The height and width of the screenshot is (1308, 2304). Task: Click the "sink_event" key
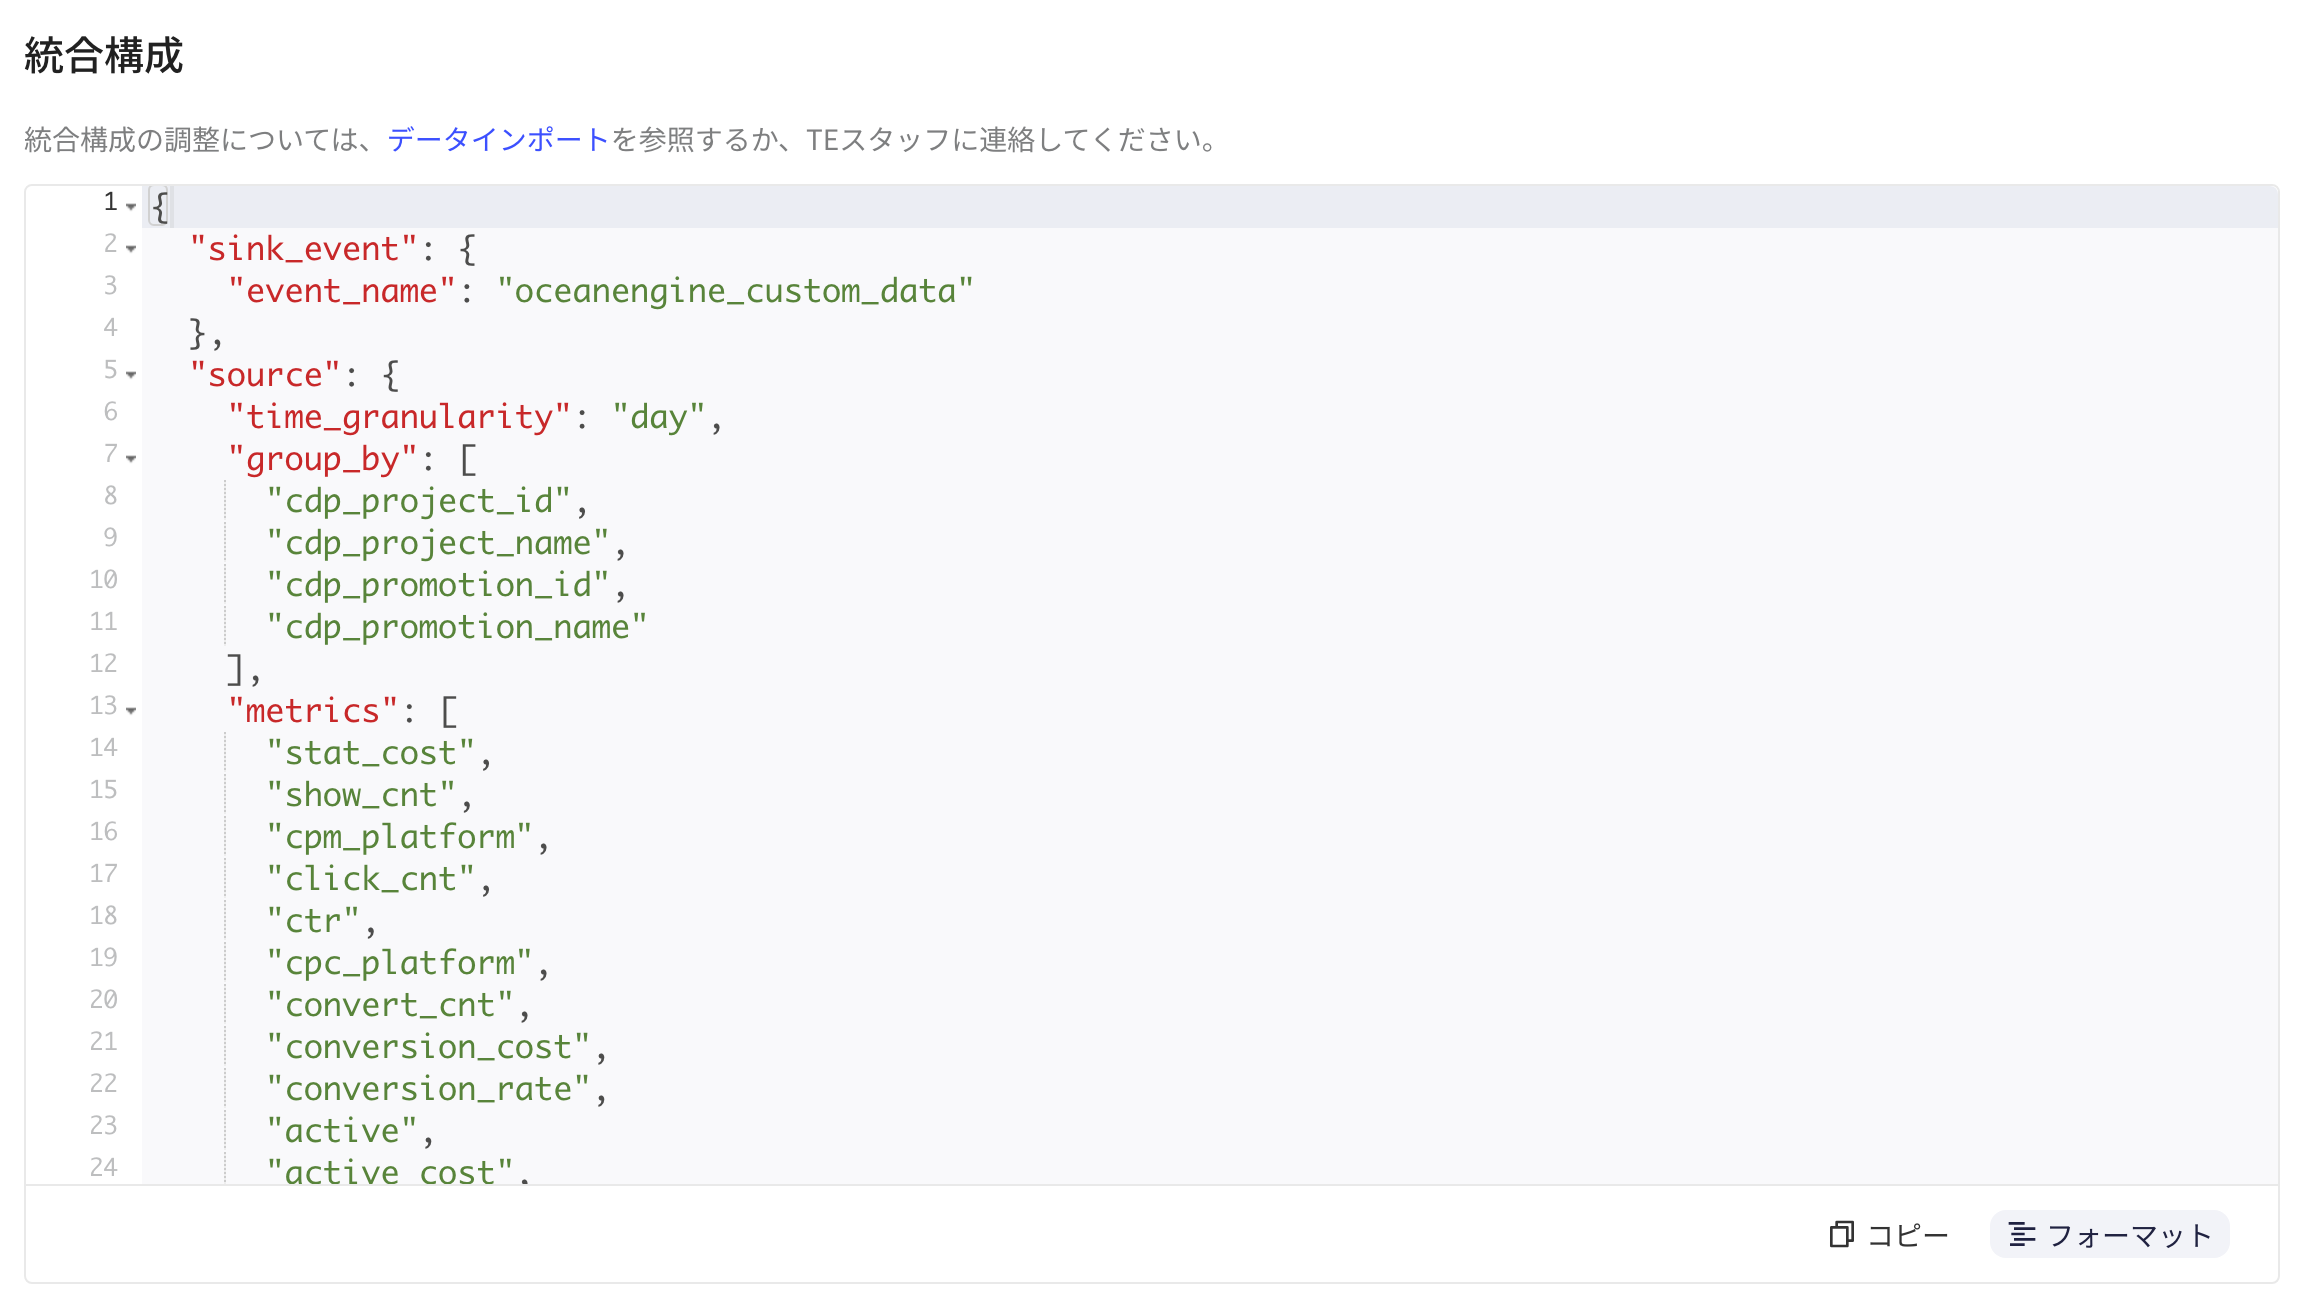[x=304, y=249]
